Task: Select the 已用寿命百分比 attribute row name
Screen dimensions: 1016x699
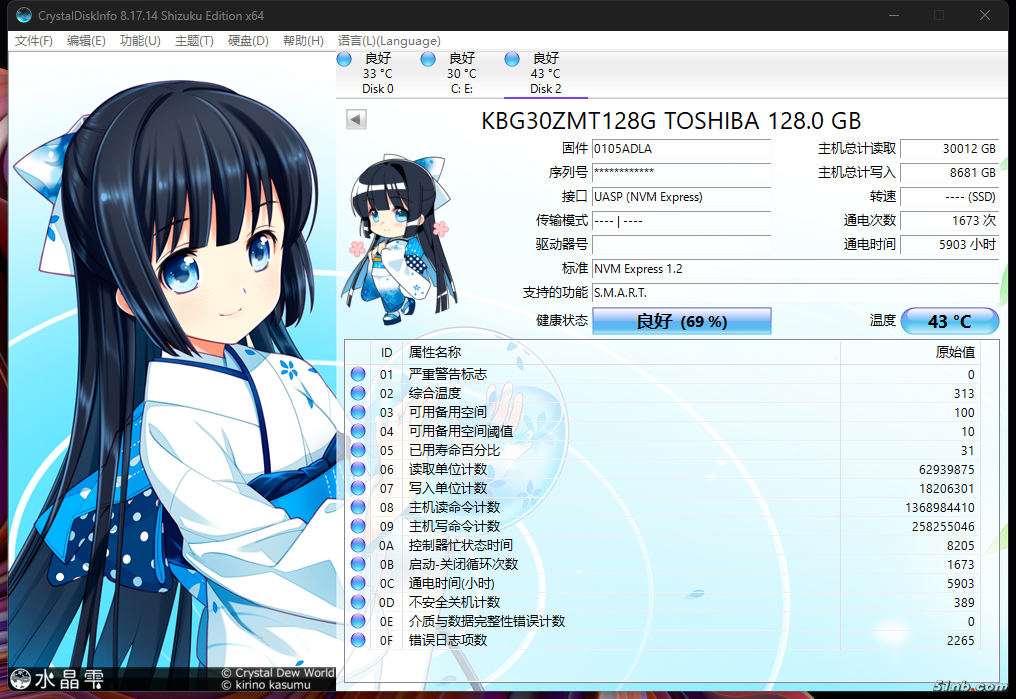Action: 454,450
